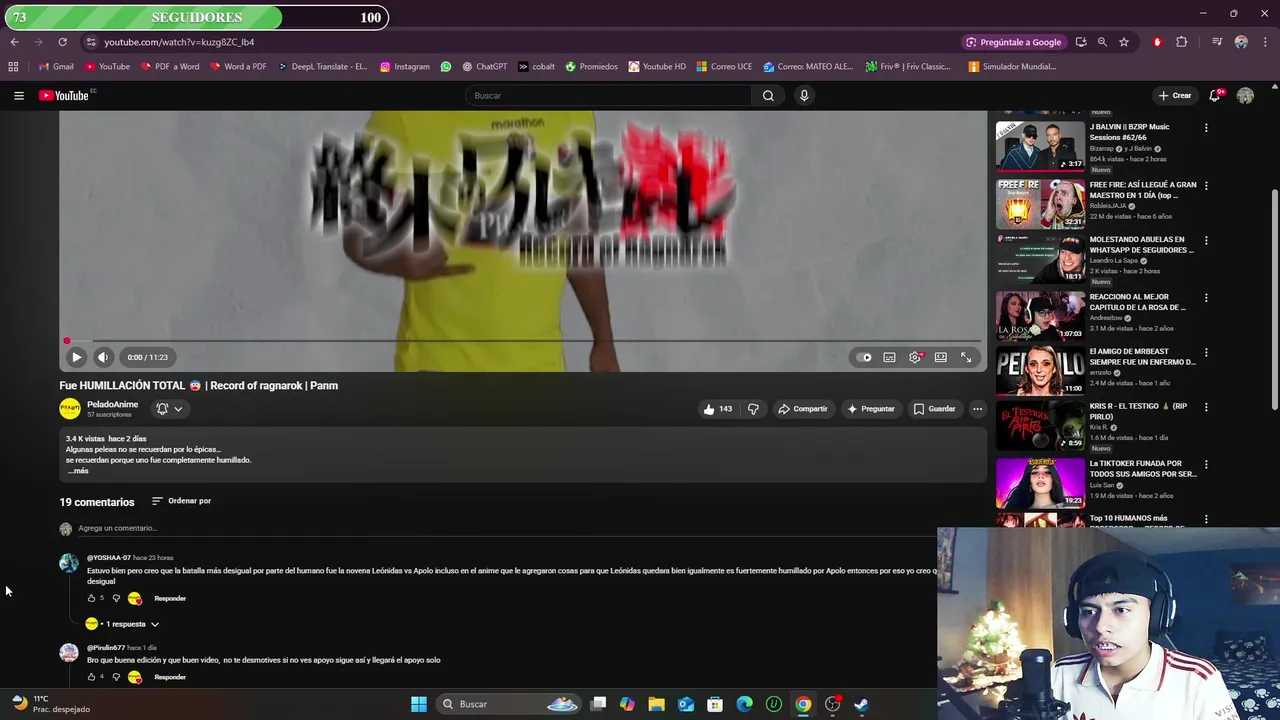Open the Ordenar por sort dropdown

click(x=181, y=501)
